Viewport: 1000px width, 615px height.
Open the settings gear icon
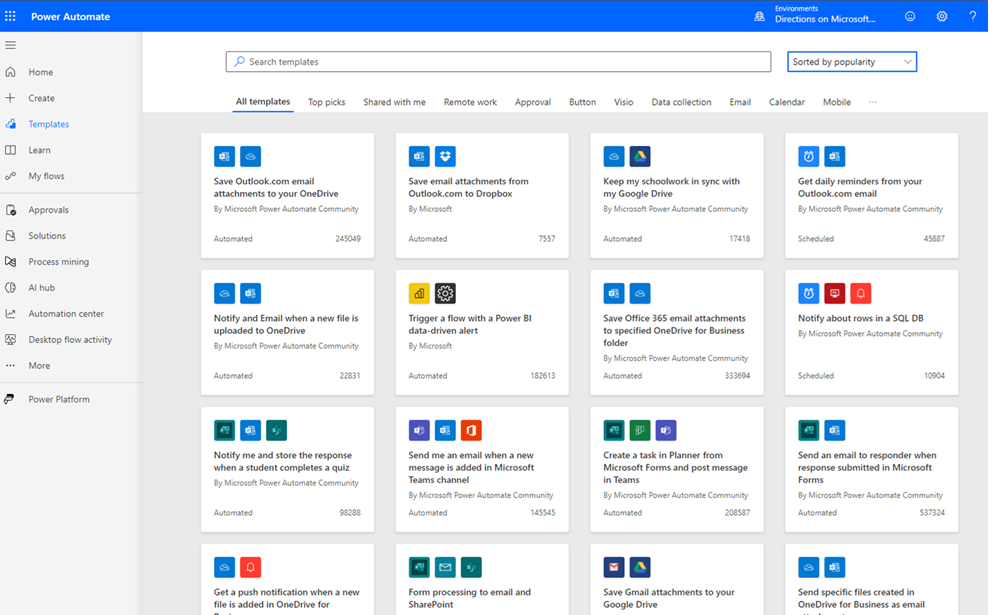942,17
